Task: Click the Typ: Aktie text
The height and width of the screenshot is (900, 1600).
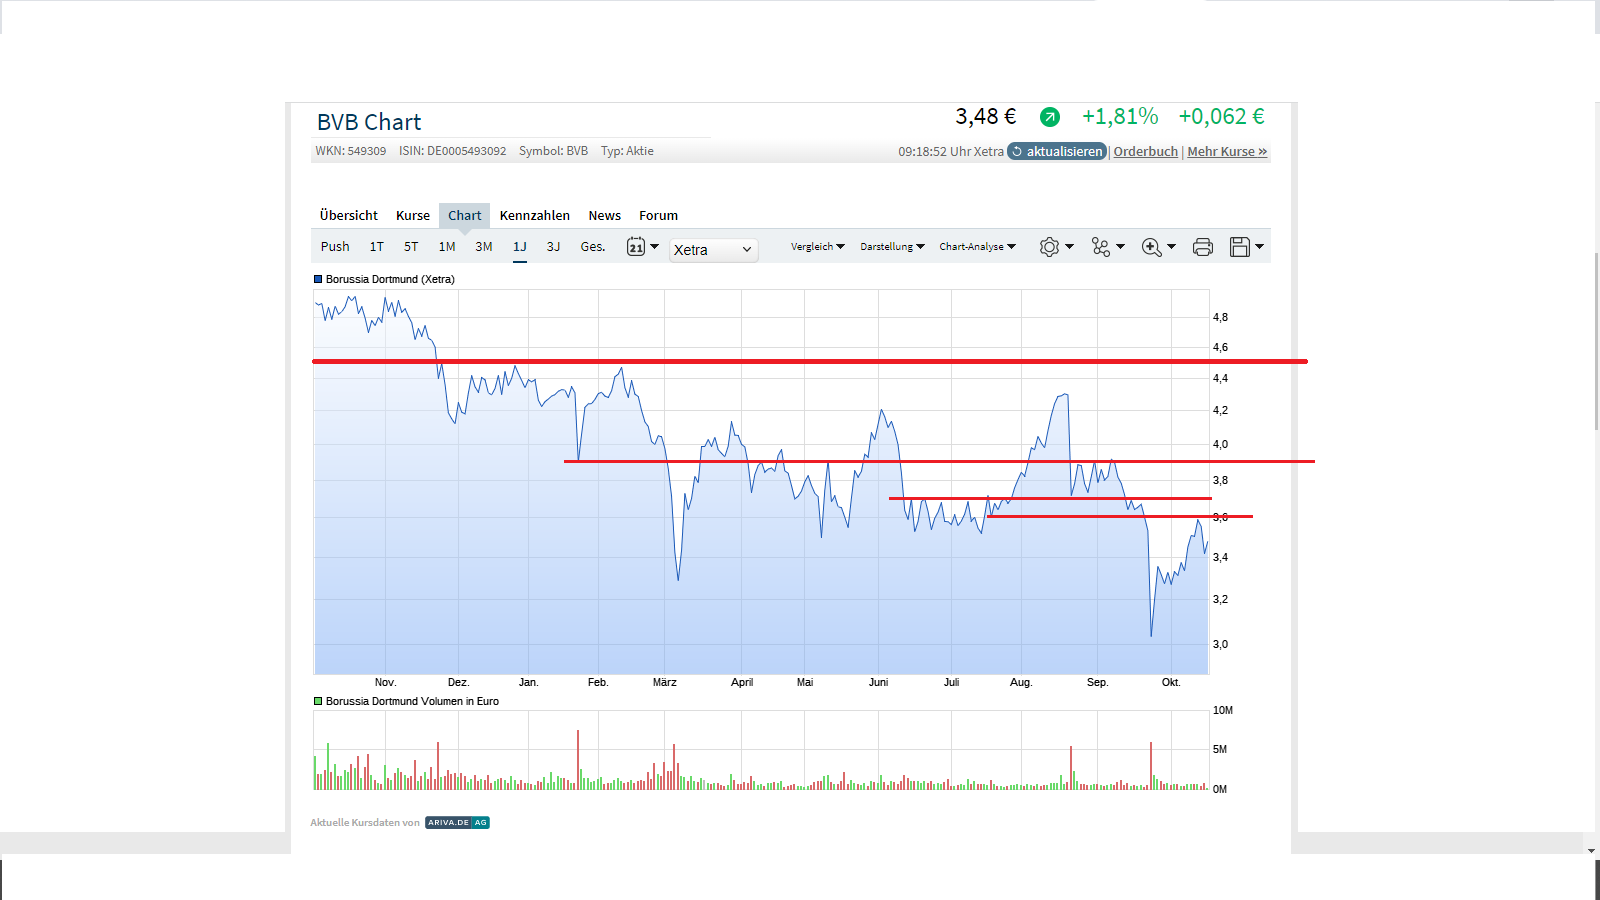Action: click(x=627, y=151)
